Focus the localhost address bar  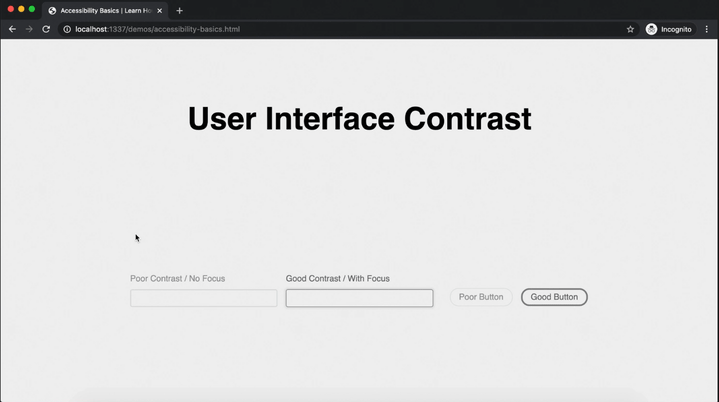(300, 29)
